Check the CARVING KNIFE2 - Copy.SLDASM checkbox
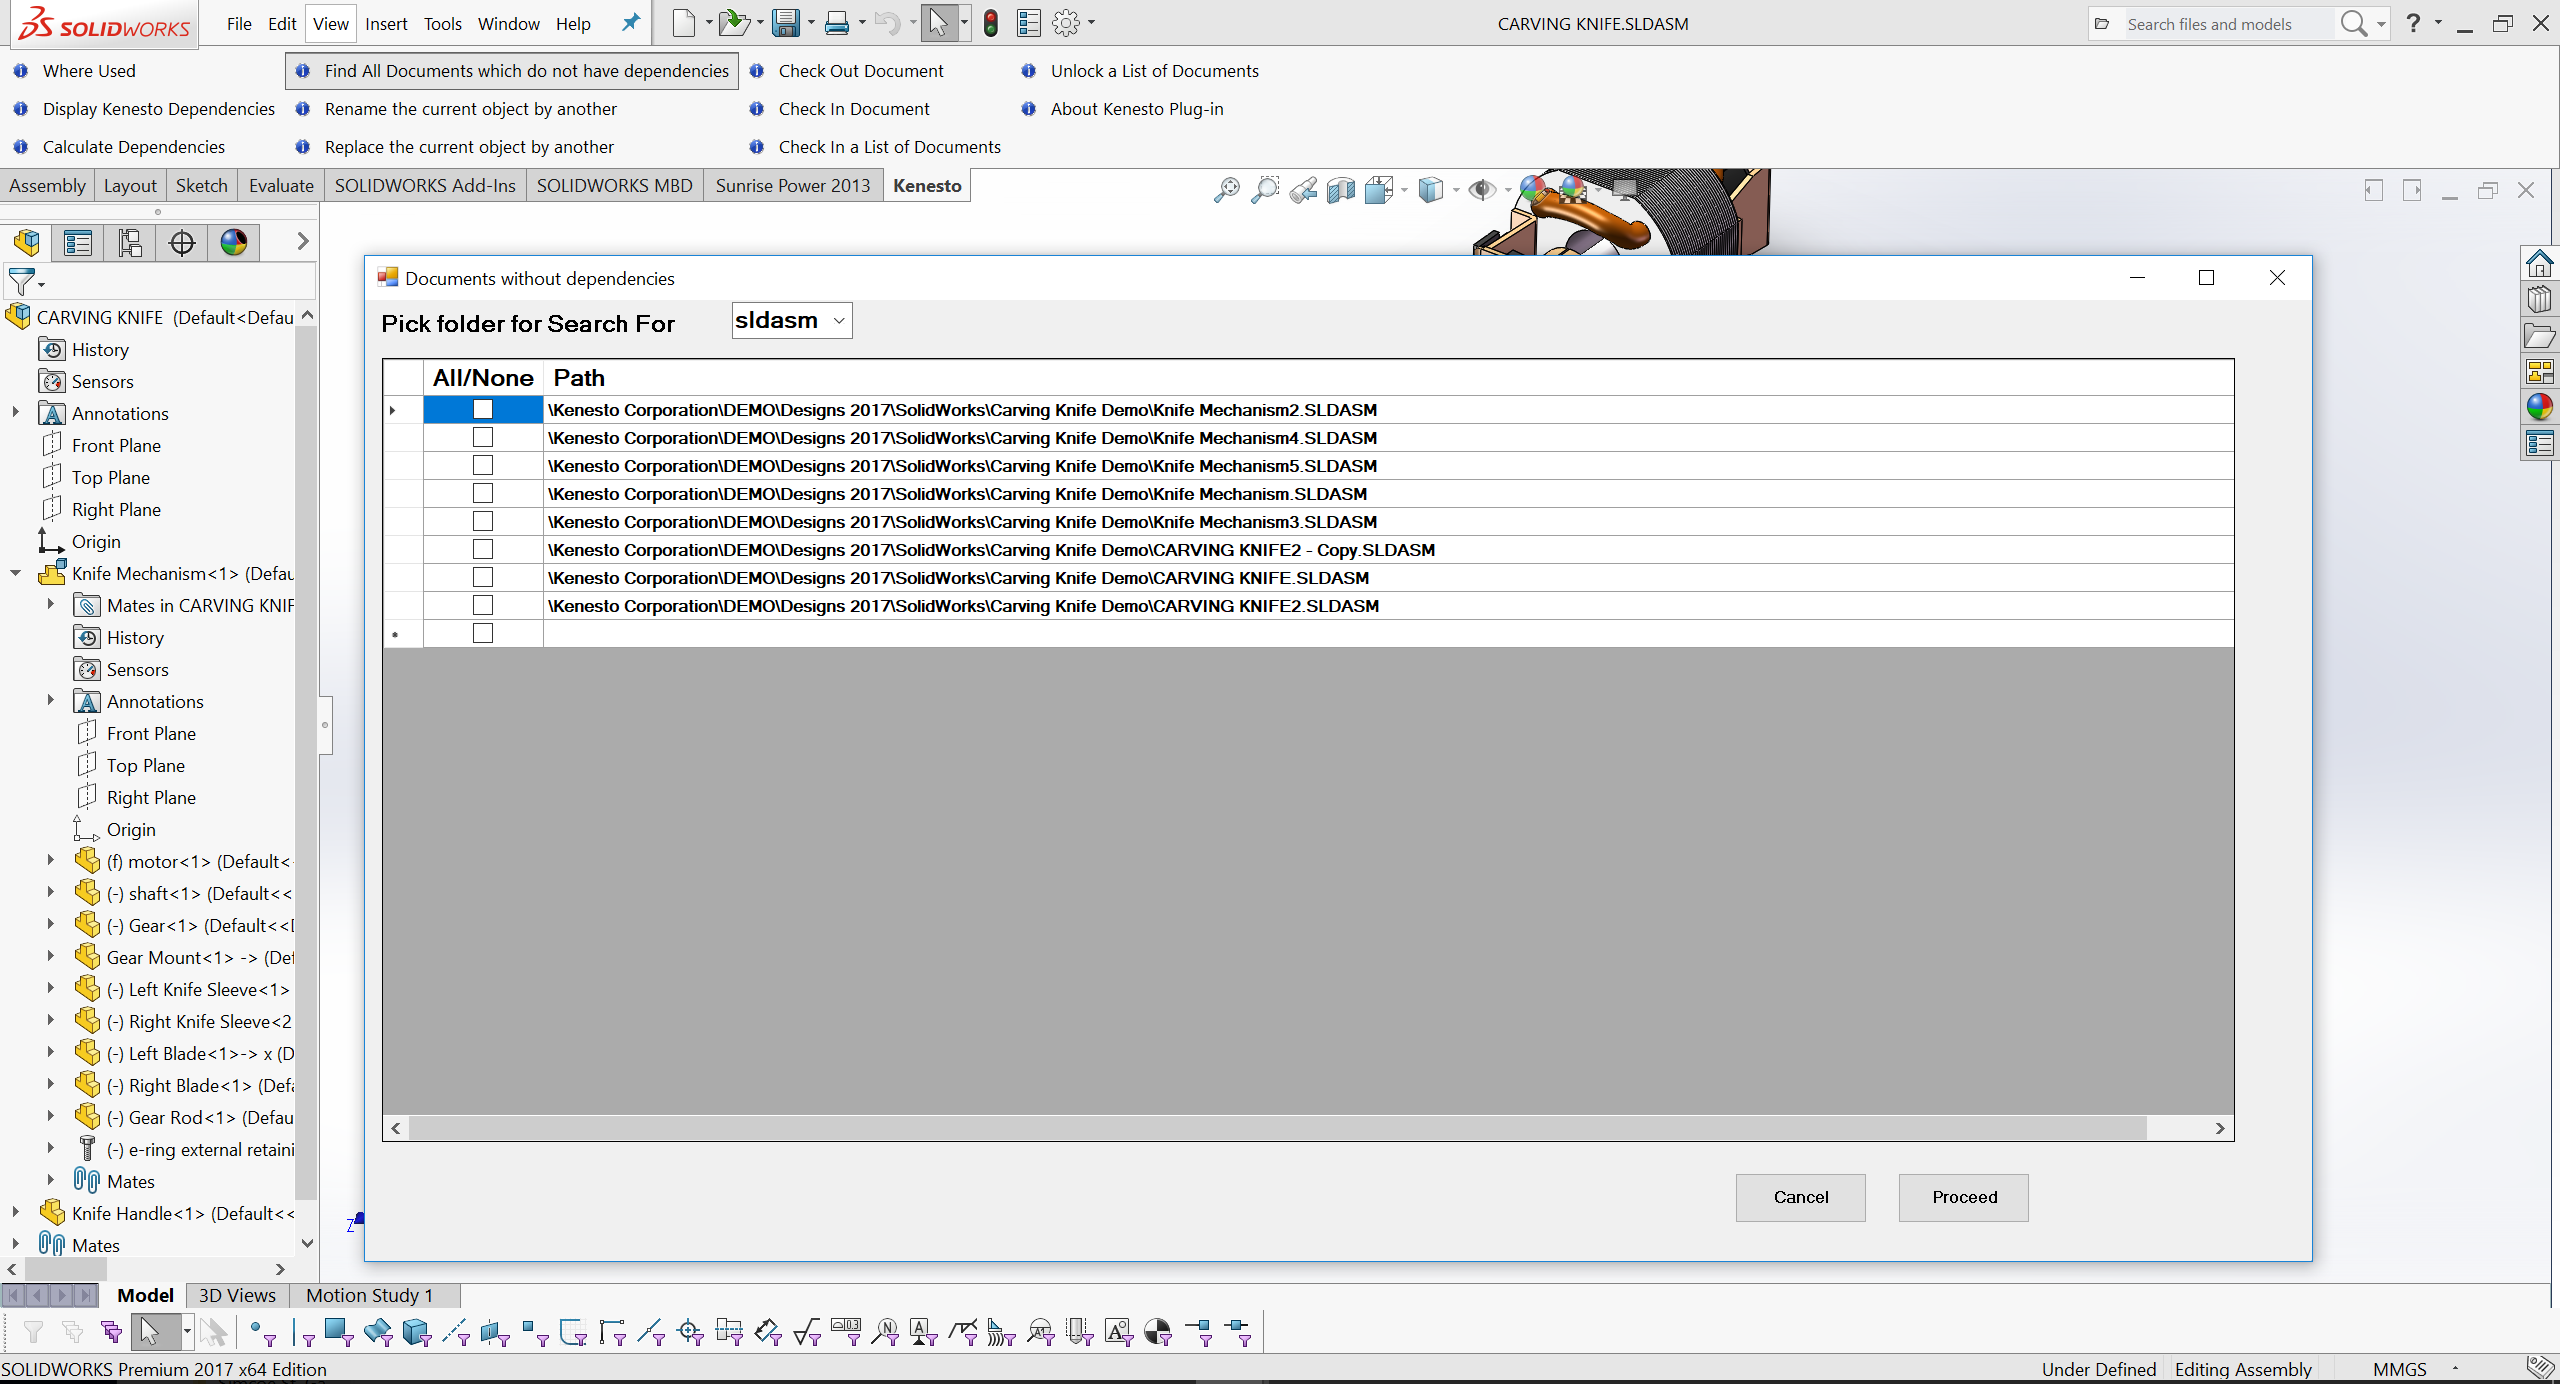The width and height of the screenshot is (2560, 1384). pos(483,549)
